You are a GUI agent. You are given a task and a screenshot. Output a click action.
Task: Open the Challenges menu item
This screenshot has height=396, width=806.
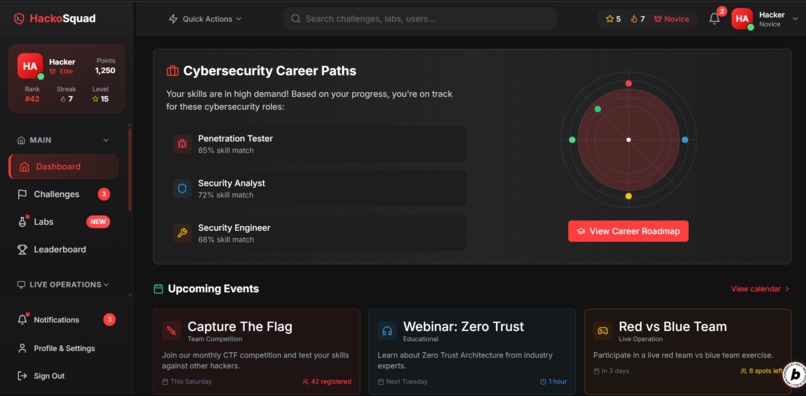coord(64,194)
